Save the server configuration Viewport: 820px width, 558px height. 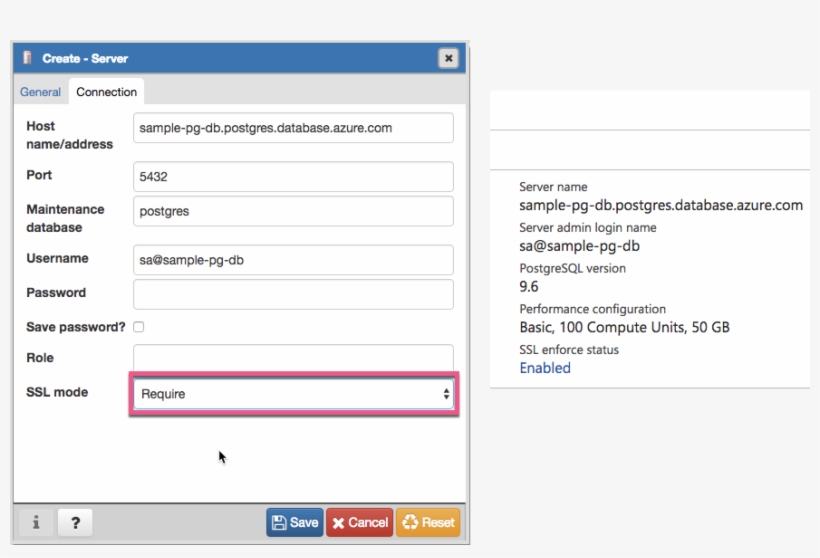[295, 522]
